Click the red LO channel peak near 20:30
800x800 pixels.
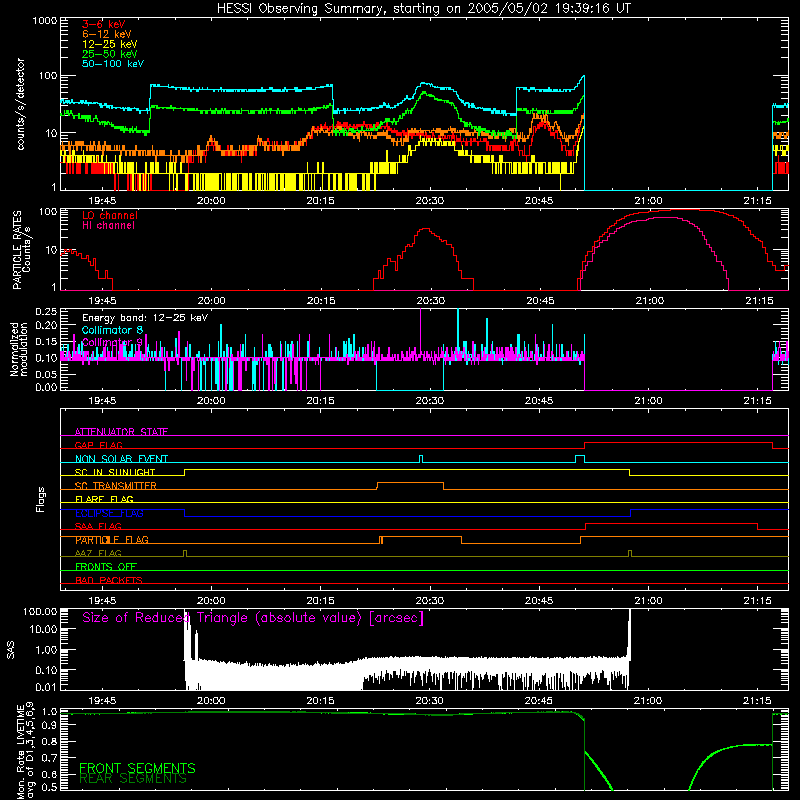(x=424, y=230)
